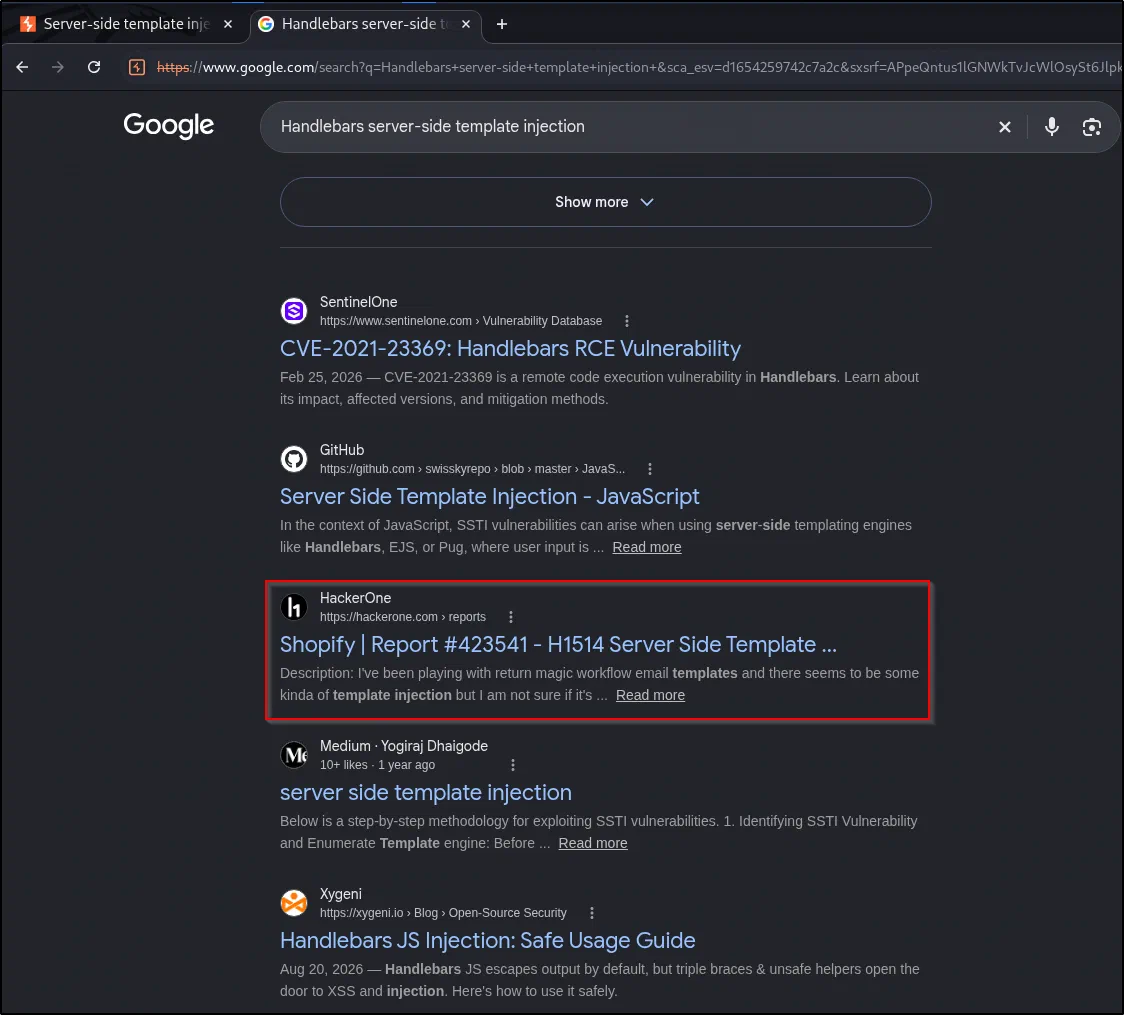The width and height of the screenshot is (1124, 1015).
Task: Click the sentinelone.com Vulnerability Database breadcrumb
Action: pos(461,321)
